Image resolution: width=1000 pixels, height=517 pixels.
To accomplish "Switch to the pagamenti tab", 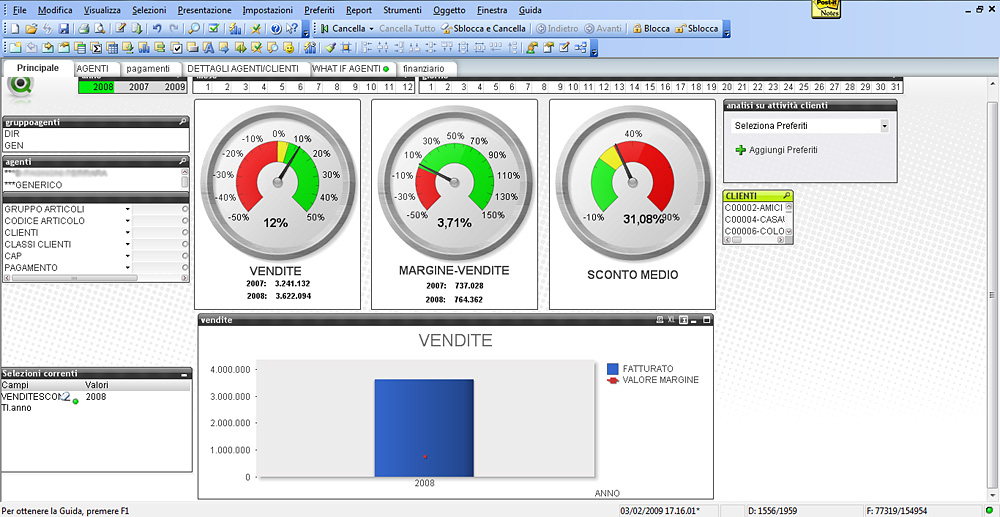I will click(x=148, y=68).
